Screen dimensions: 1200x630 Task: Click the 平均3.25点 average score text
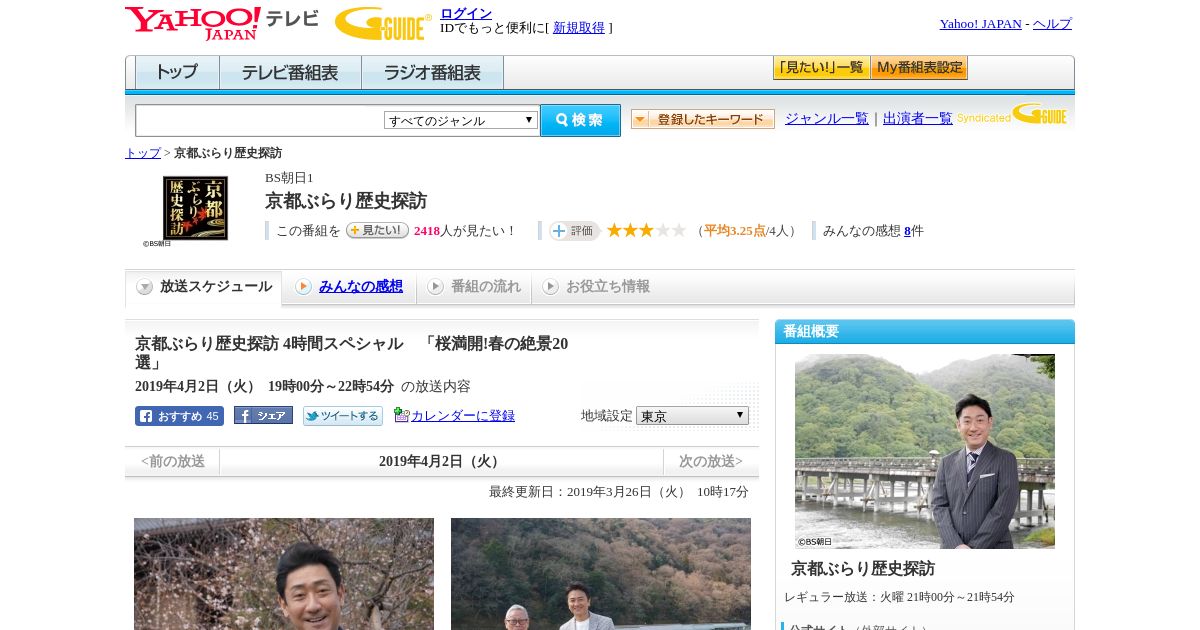pyautogui.click(x=735, y=231)
